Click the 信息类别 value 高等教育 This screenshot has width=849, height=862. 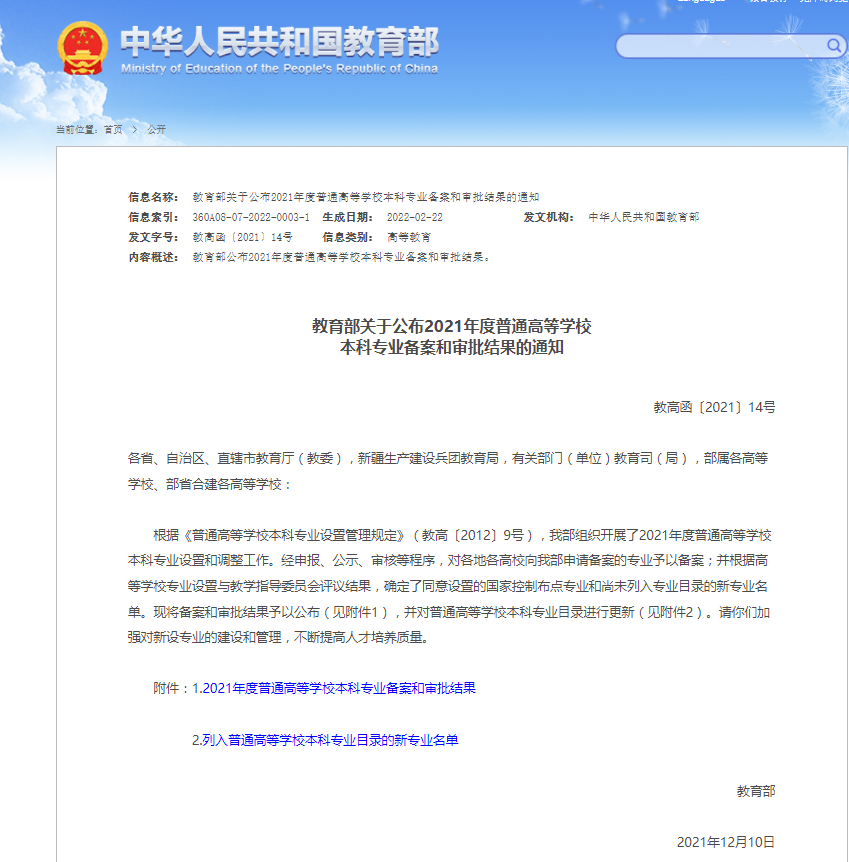pyautogui.click(x=409, y=237)
